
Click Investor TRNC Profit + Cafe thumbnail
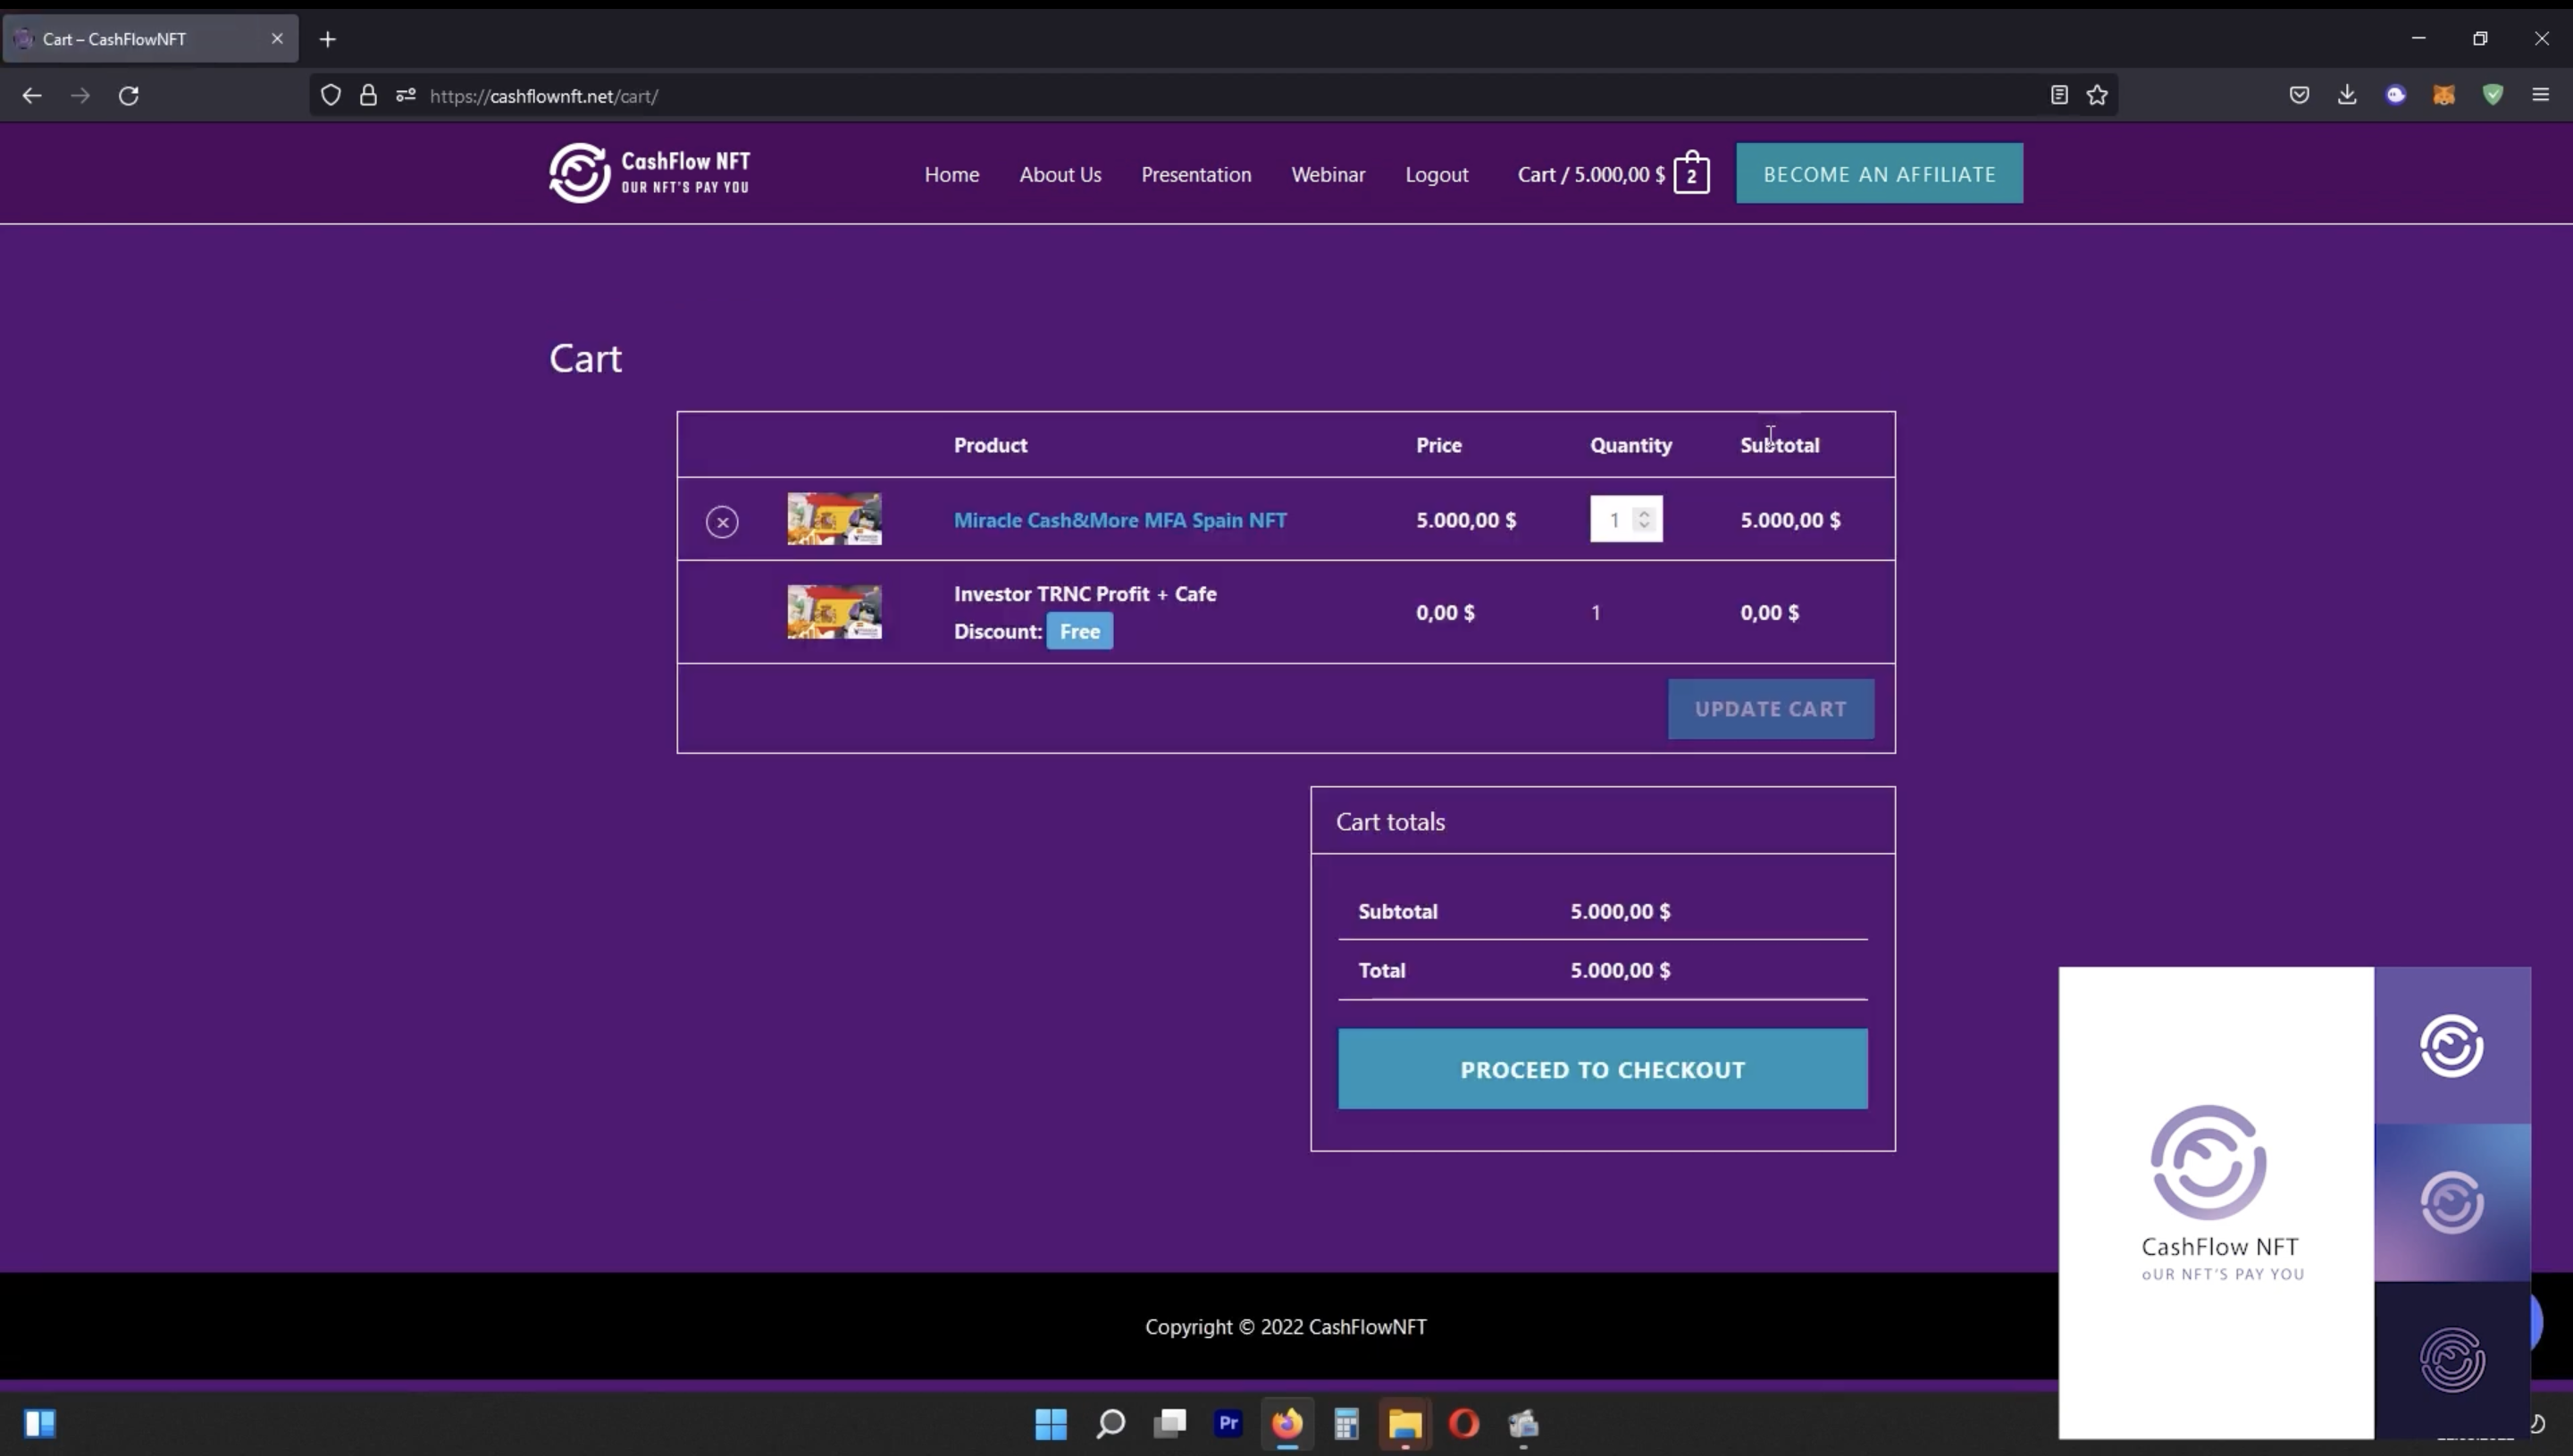pyautogui.click(x=834, y=612)
